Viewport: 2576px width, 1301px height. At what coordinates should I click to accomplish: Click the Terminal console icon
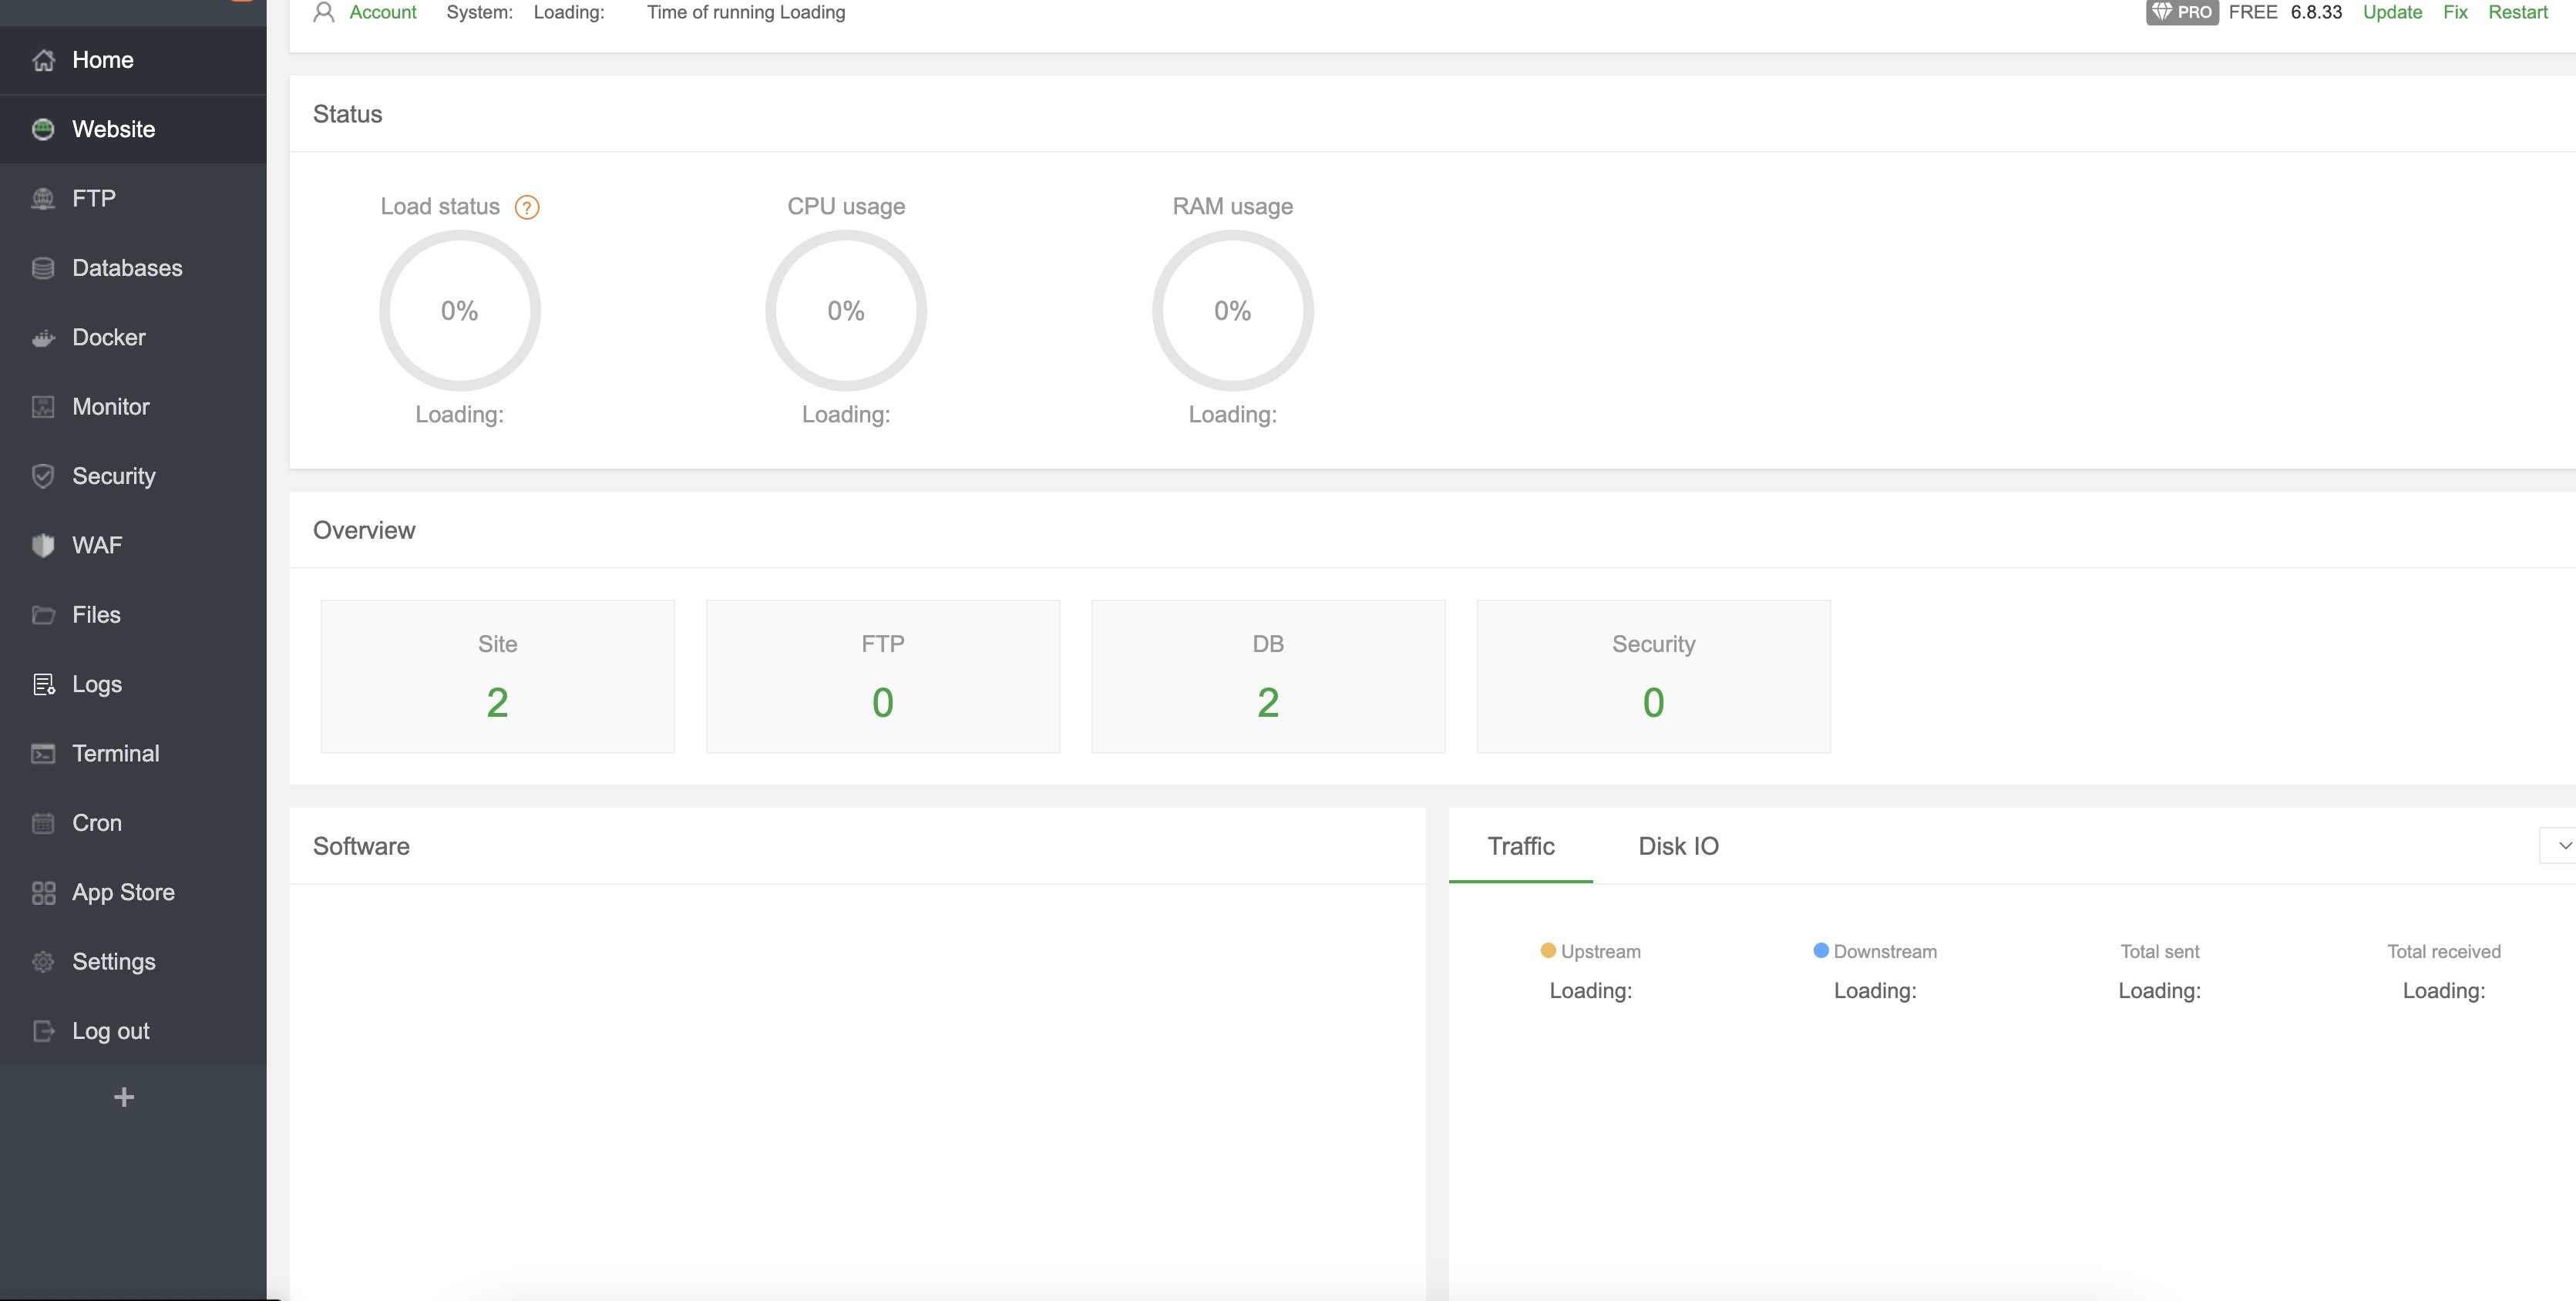43,753
